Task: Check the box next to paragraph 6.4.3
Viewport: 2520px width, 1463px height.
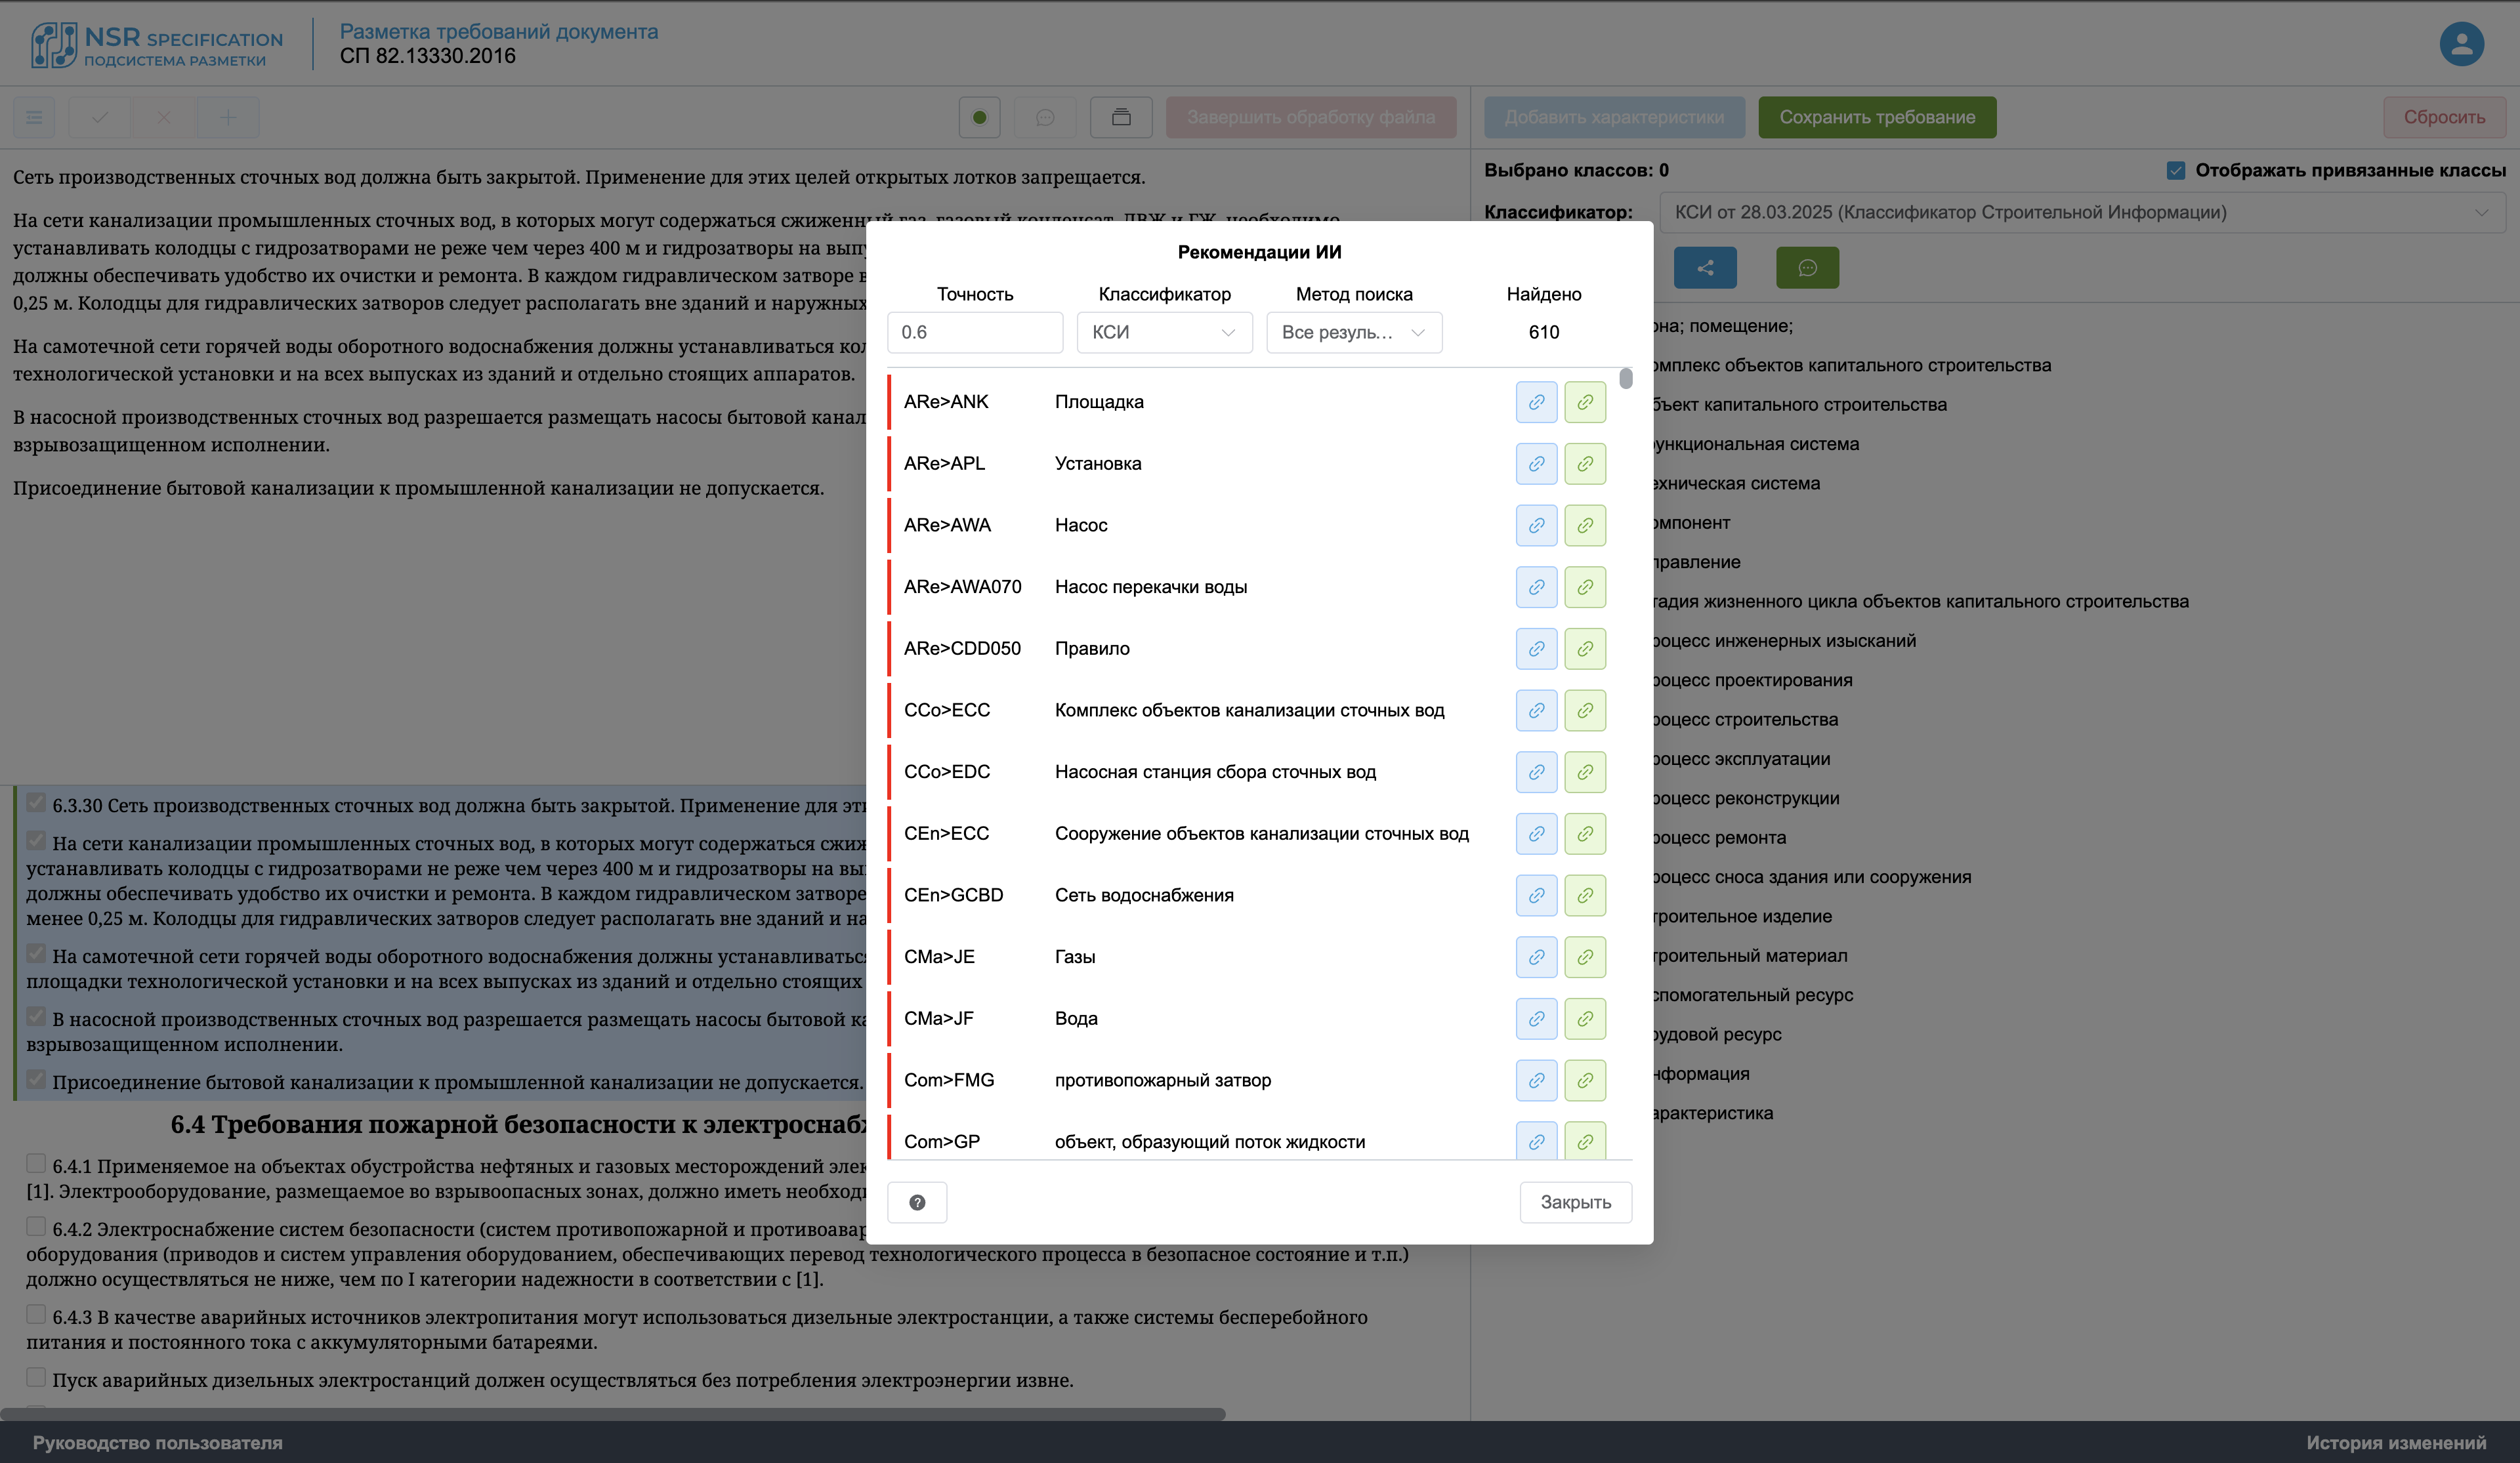Action: [x=36, y=1314]
